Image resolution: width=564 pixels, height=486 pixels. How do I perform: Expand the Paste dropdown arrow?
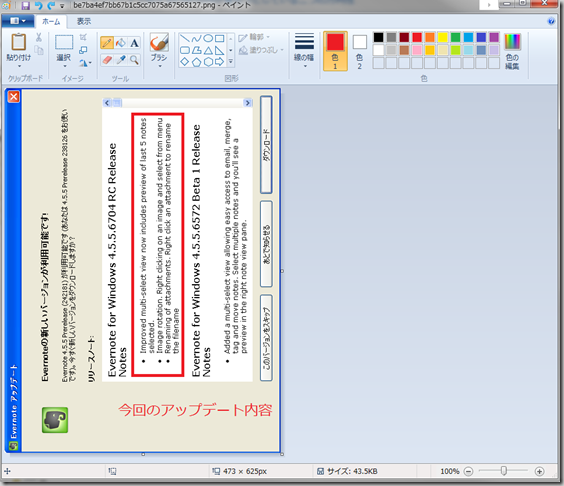(19, 67)
